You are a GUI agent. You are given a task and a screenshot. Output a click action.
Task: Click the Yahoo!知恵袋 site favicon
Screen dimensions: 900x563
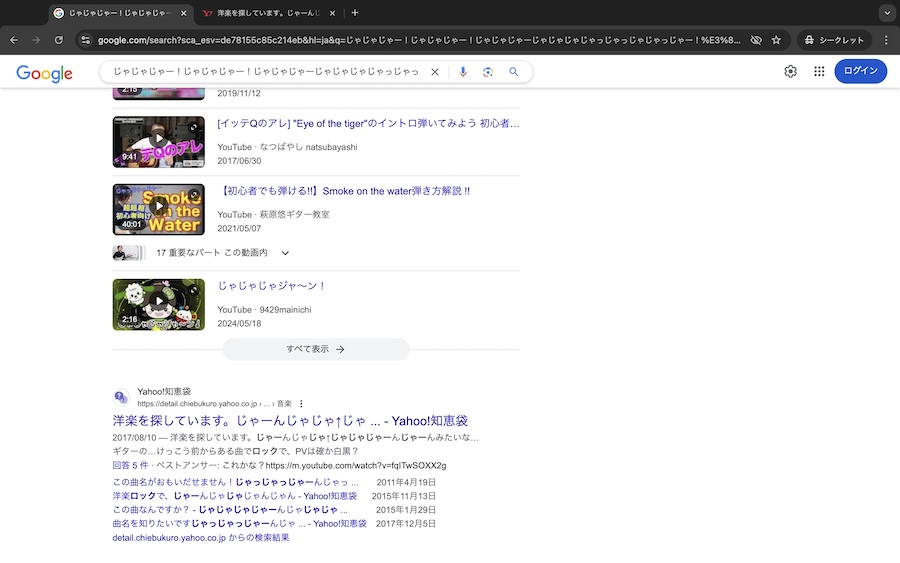click(x=121, y=397)
